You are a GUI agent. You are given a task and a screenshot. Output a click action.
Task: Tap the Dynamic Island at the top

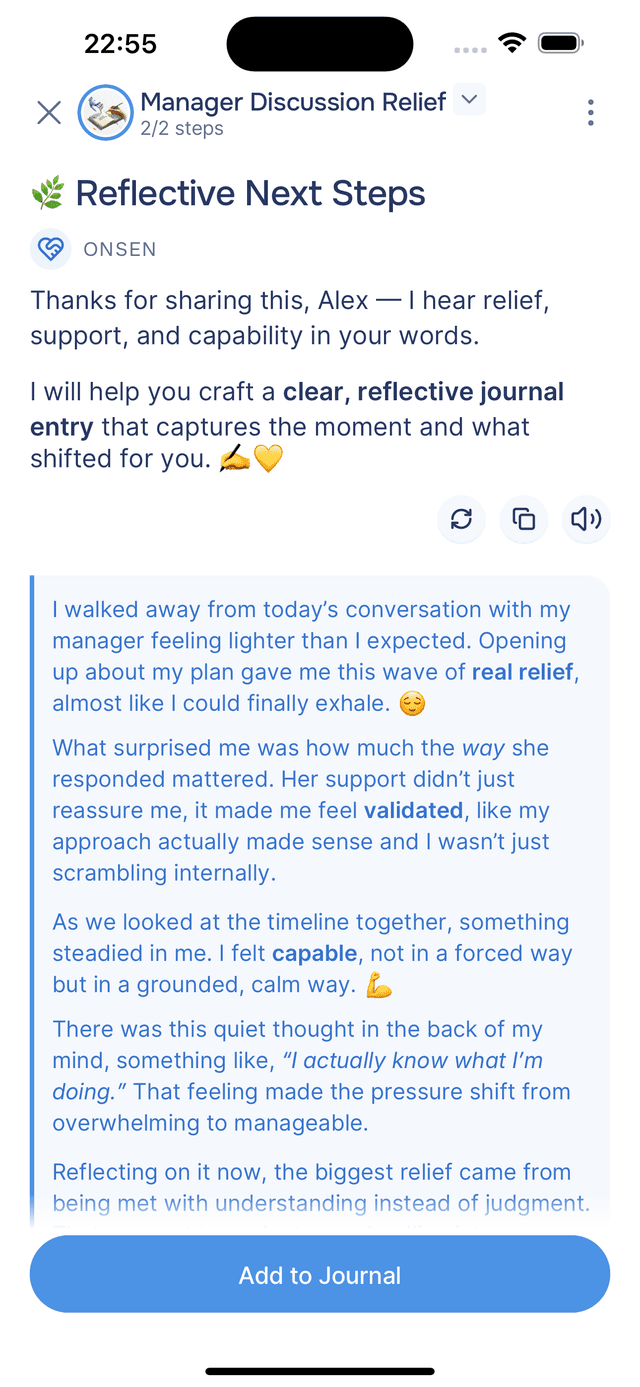coord(320,43)
